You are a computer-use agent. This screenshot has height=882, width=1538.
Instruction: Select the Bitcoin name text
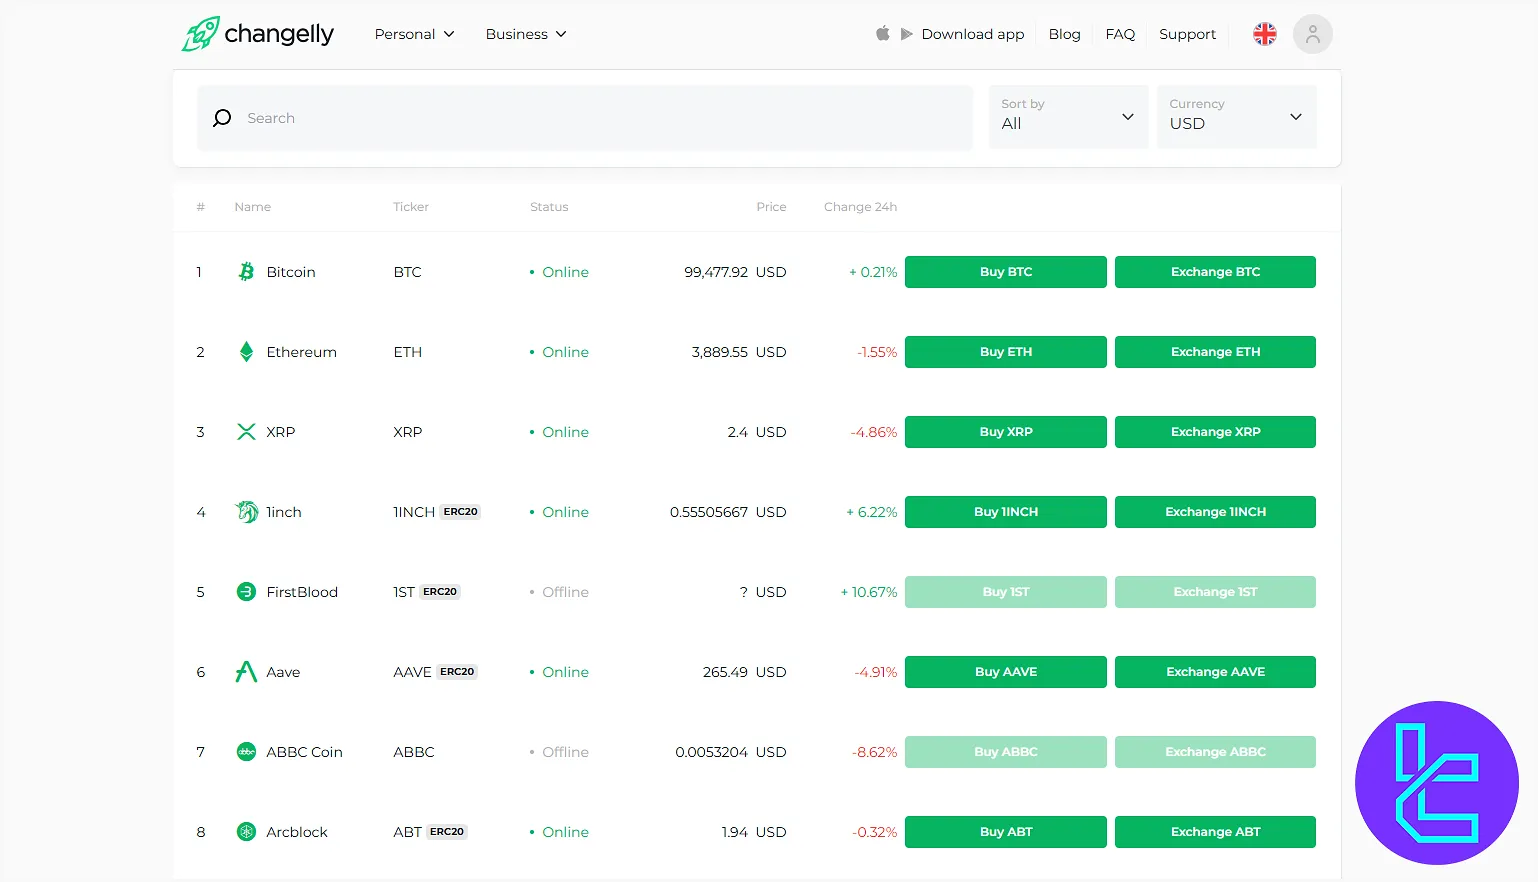[x=291, y=272]
